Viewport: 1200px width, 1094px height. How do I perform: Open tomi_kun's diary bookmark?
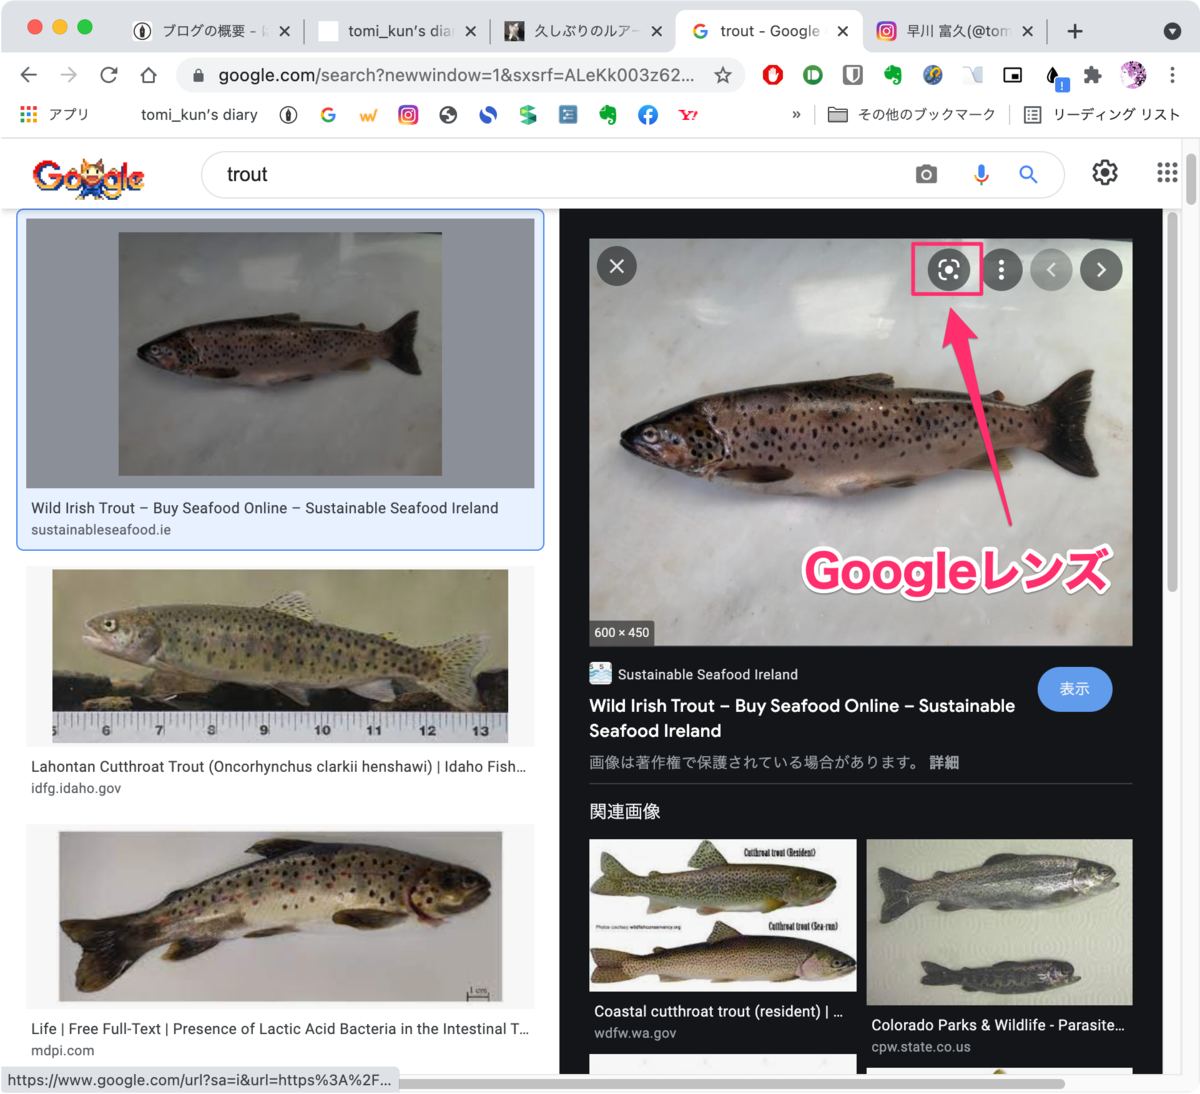[199, 115]
